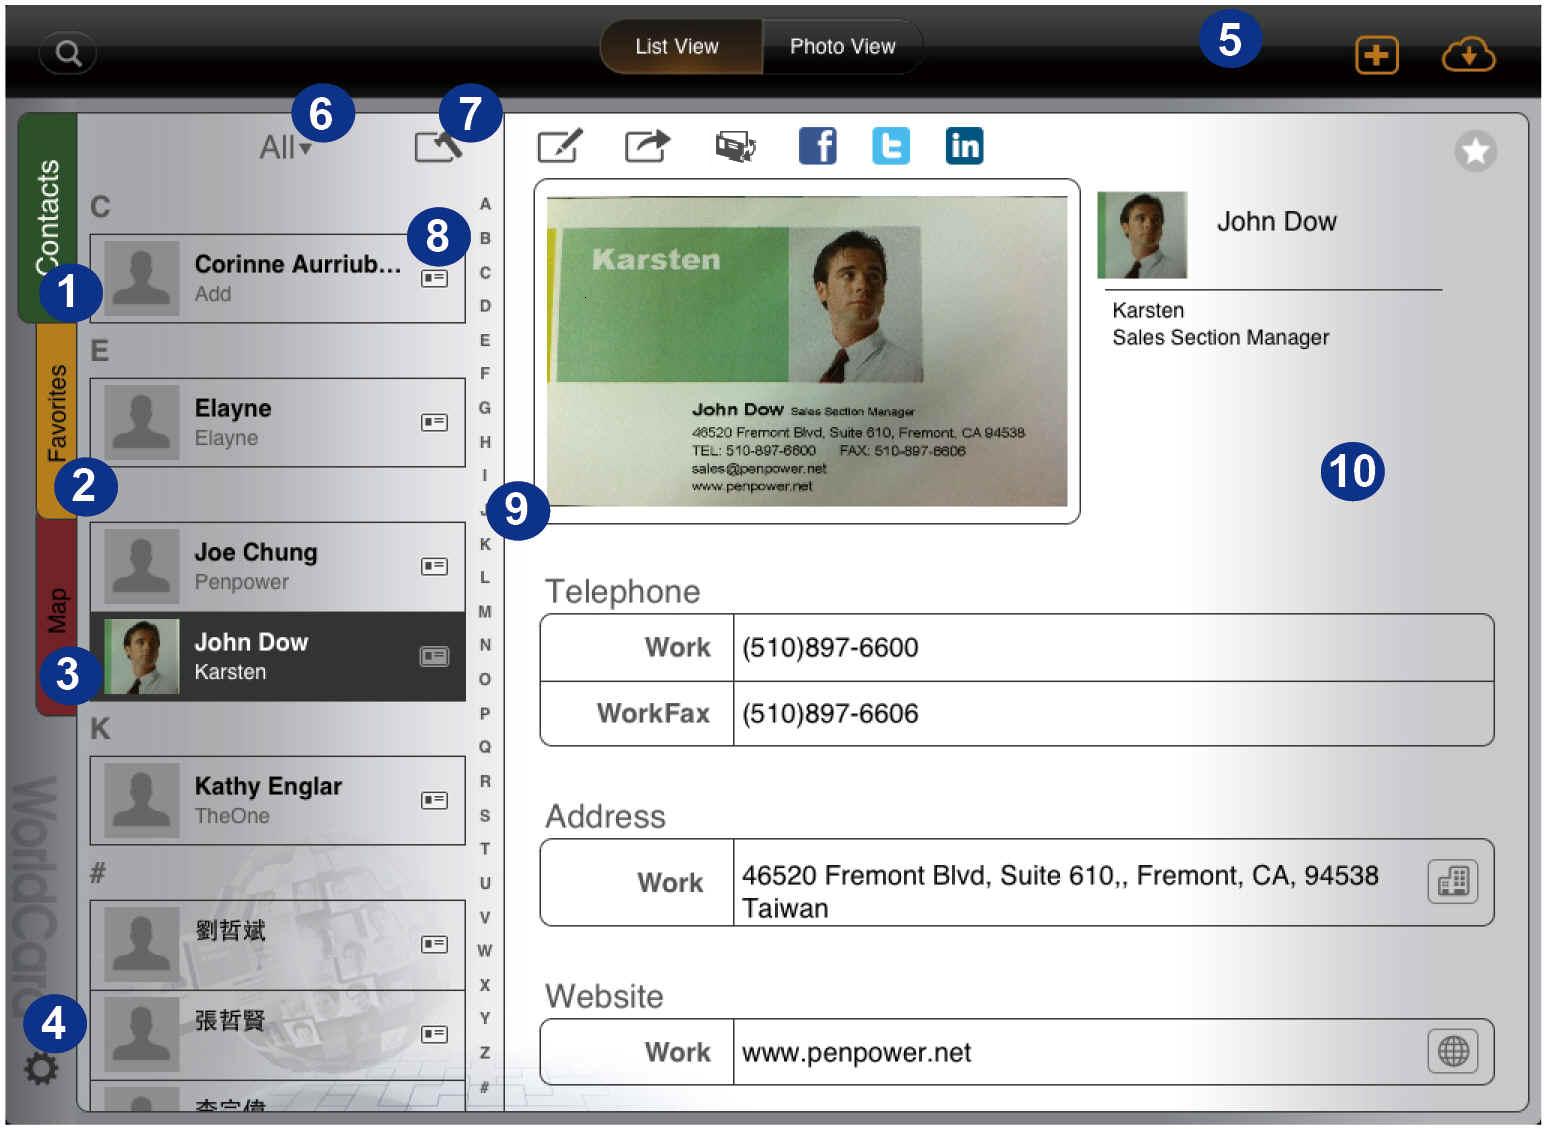Share the contact via export arrow icon
The width and height of the screenshot is (1544, 1129).
647,146
